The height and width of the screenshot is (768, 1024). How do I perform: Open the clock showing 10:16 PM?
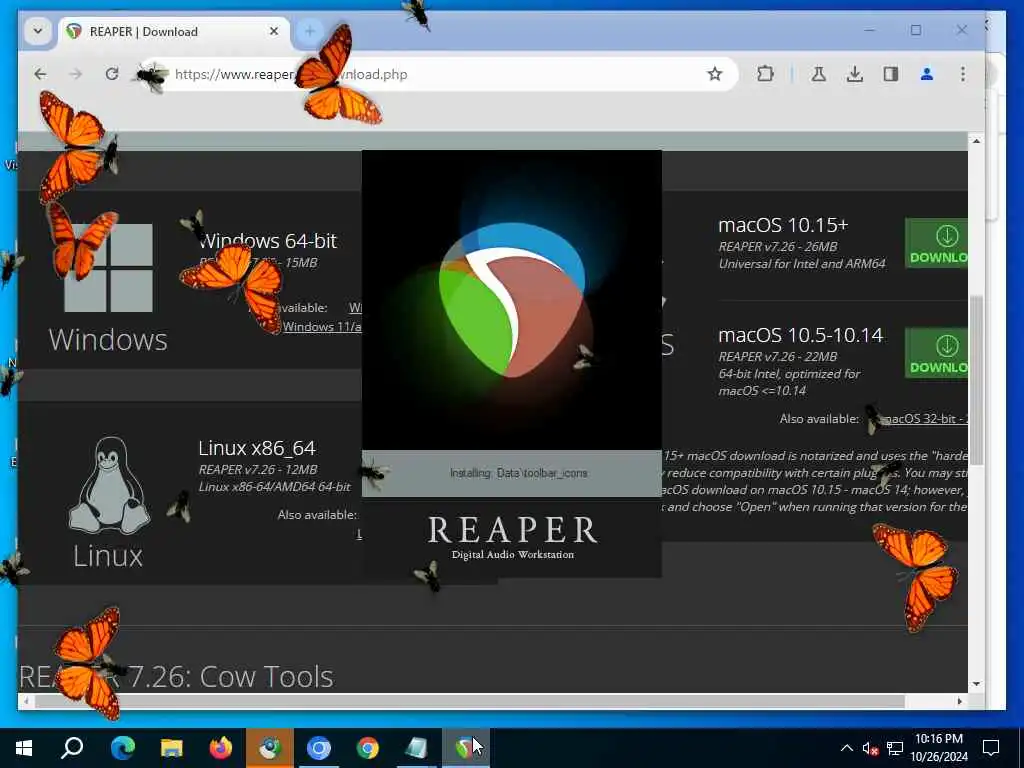938,748
